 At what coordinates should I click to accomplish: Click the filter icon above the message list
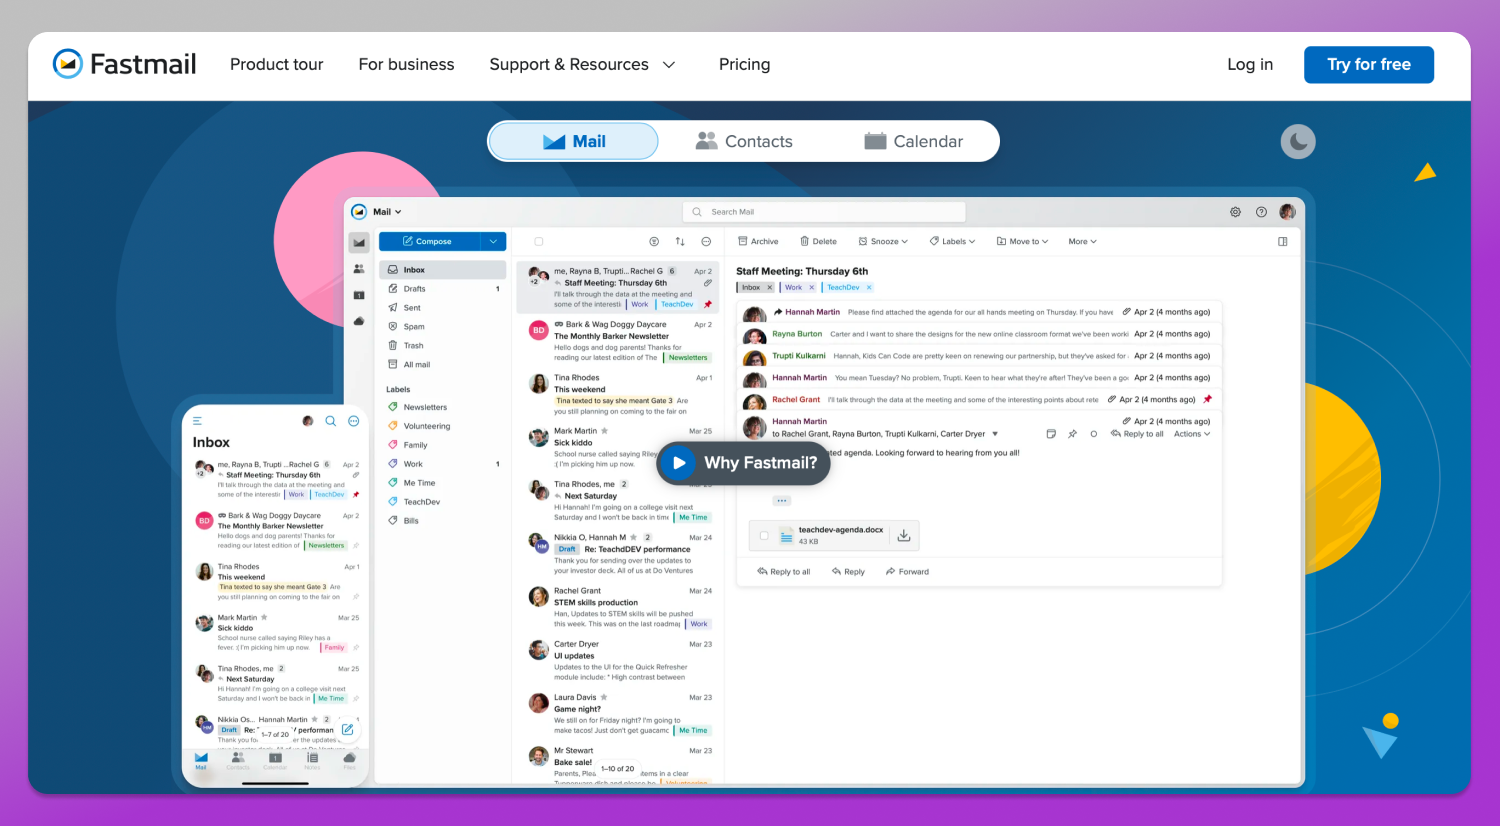point(654,242)
